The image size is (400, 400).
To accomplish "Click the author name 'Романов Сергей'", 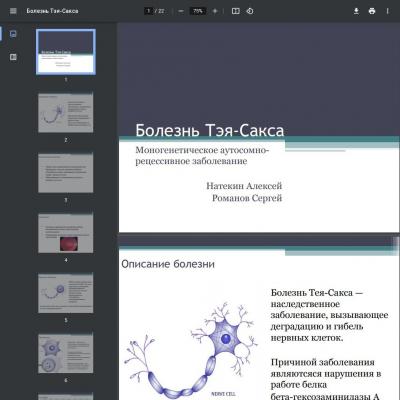I will tap(247, 198).
